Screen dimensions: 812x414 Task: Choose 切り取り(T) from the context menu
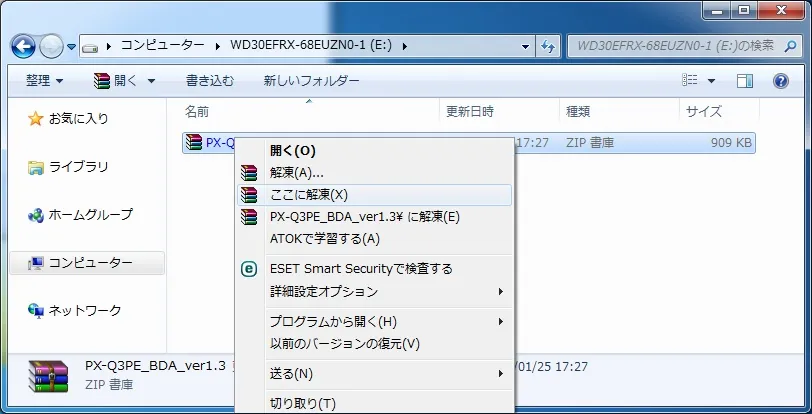(375, 404)
